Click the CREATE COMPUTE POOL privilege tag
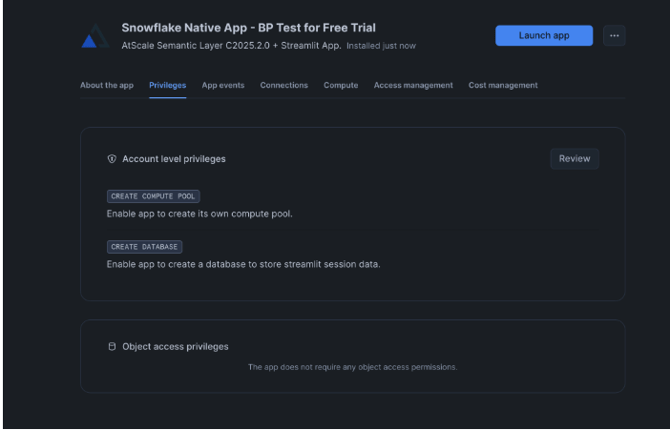The image size is (670, 430). coord(153,196)
